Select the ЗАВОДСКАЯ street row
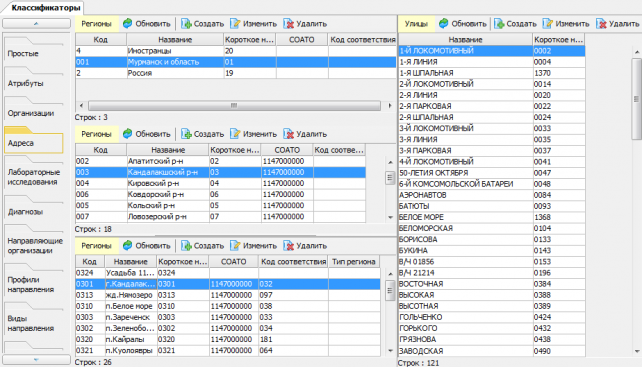Viewport: 642px width, 367px height. click(x=492, y=351)
